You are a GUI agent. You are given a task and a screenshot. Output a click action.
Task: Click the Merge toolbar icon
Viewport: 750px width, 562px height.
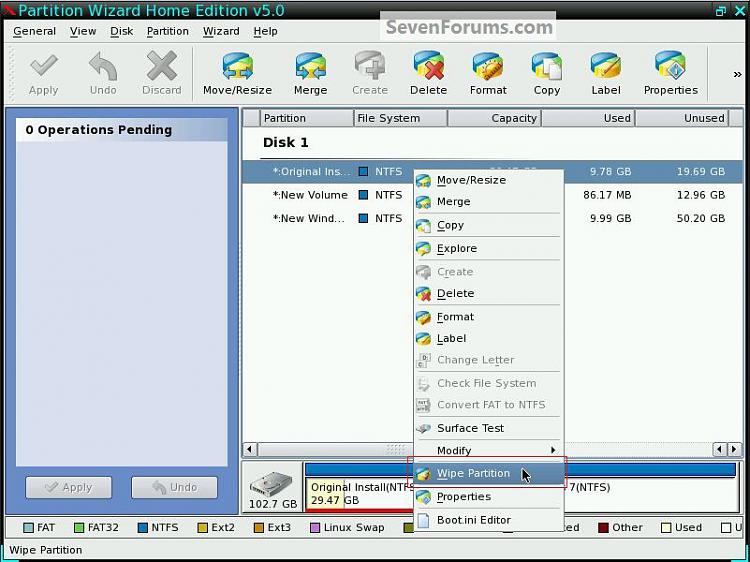310,66
